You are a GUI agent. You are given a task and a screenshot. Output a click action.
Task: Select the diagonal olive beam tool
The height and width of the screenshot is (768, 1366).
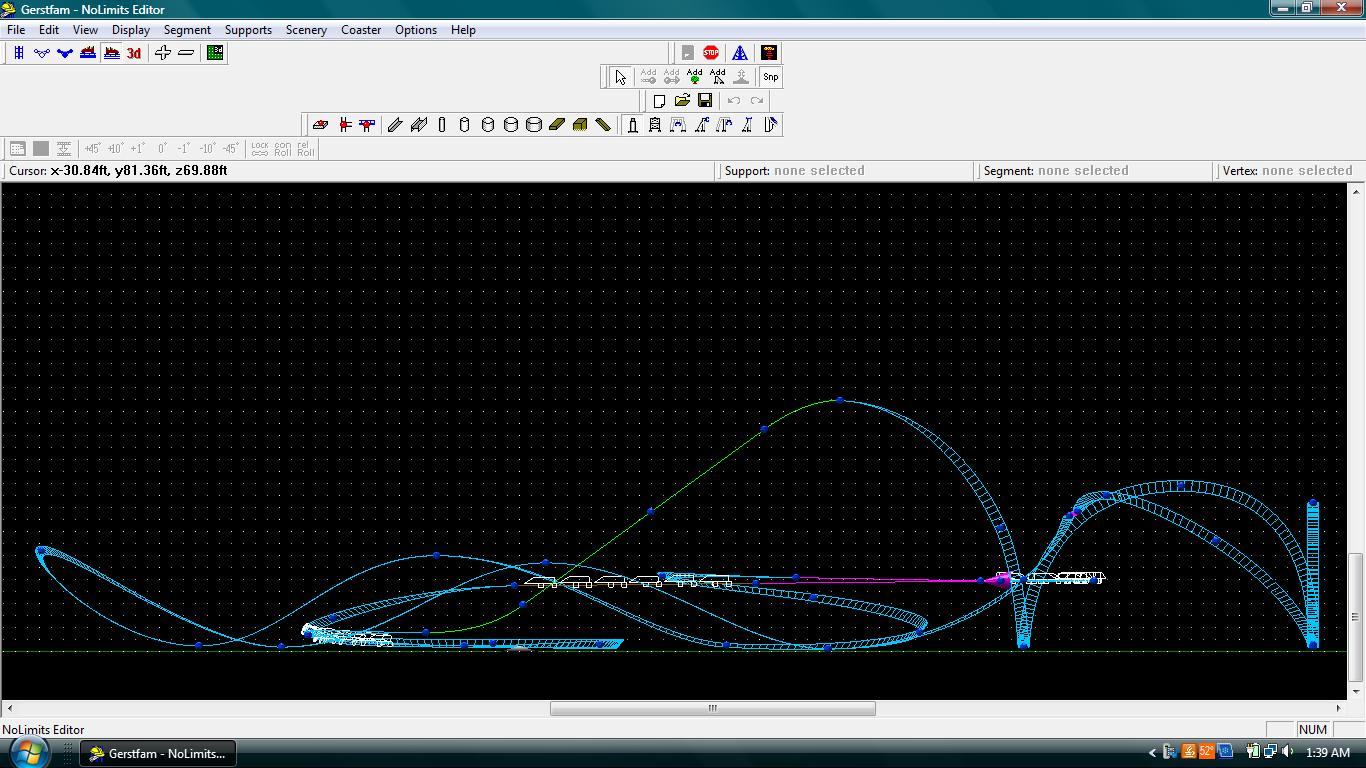(x=603, y=125)
